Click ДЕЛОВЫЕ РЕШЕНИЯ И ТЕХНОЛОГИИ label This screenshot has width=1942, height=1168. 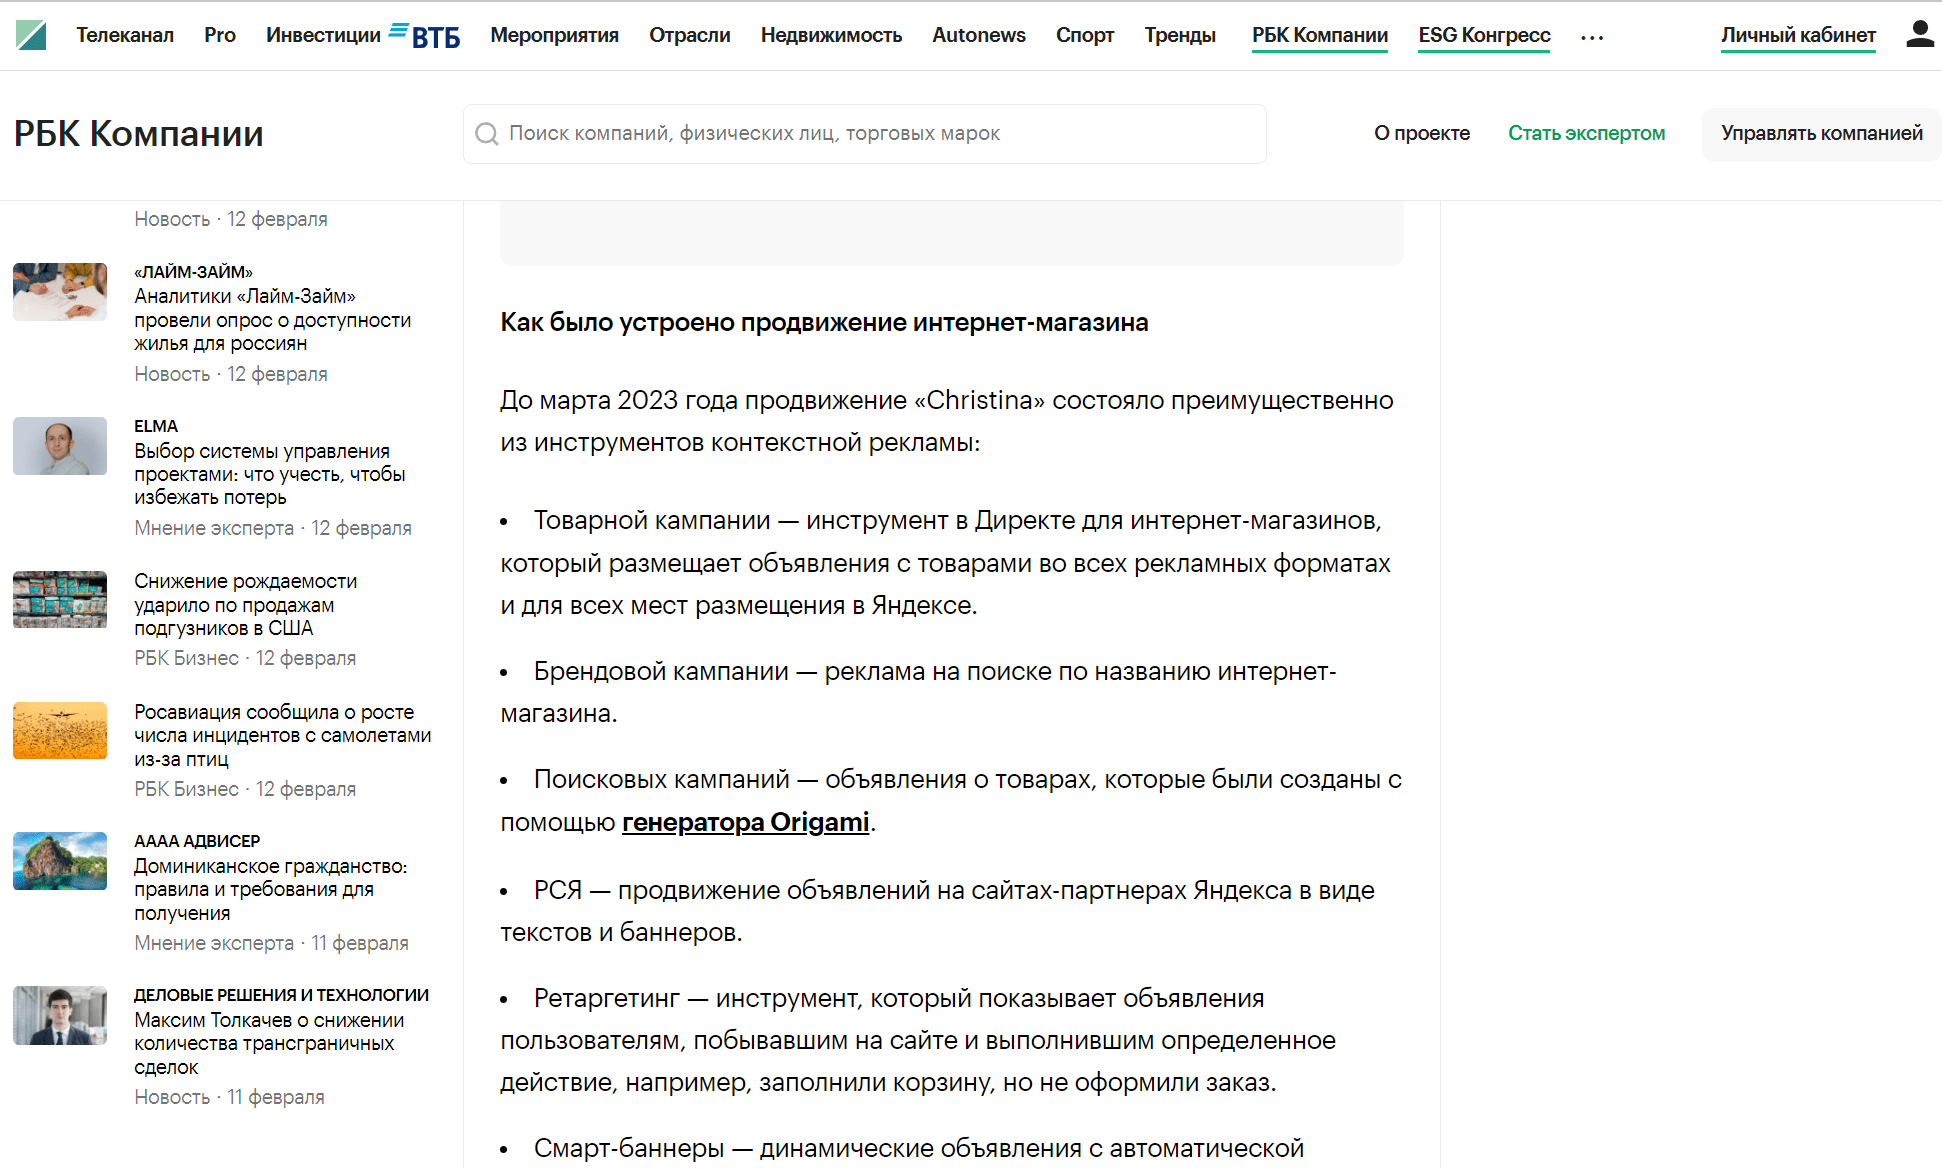(x=281, y=995)
